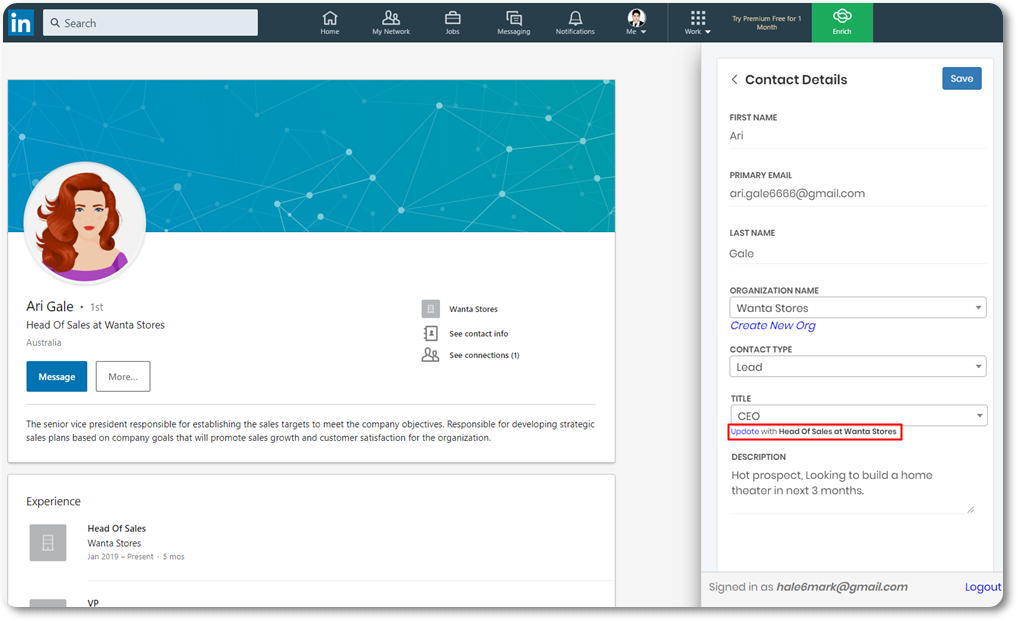Screen dimensions: 1017x621
Task: Go back using the Contact Details arrow
Action: tap(734, 80)
